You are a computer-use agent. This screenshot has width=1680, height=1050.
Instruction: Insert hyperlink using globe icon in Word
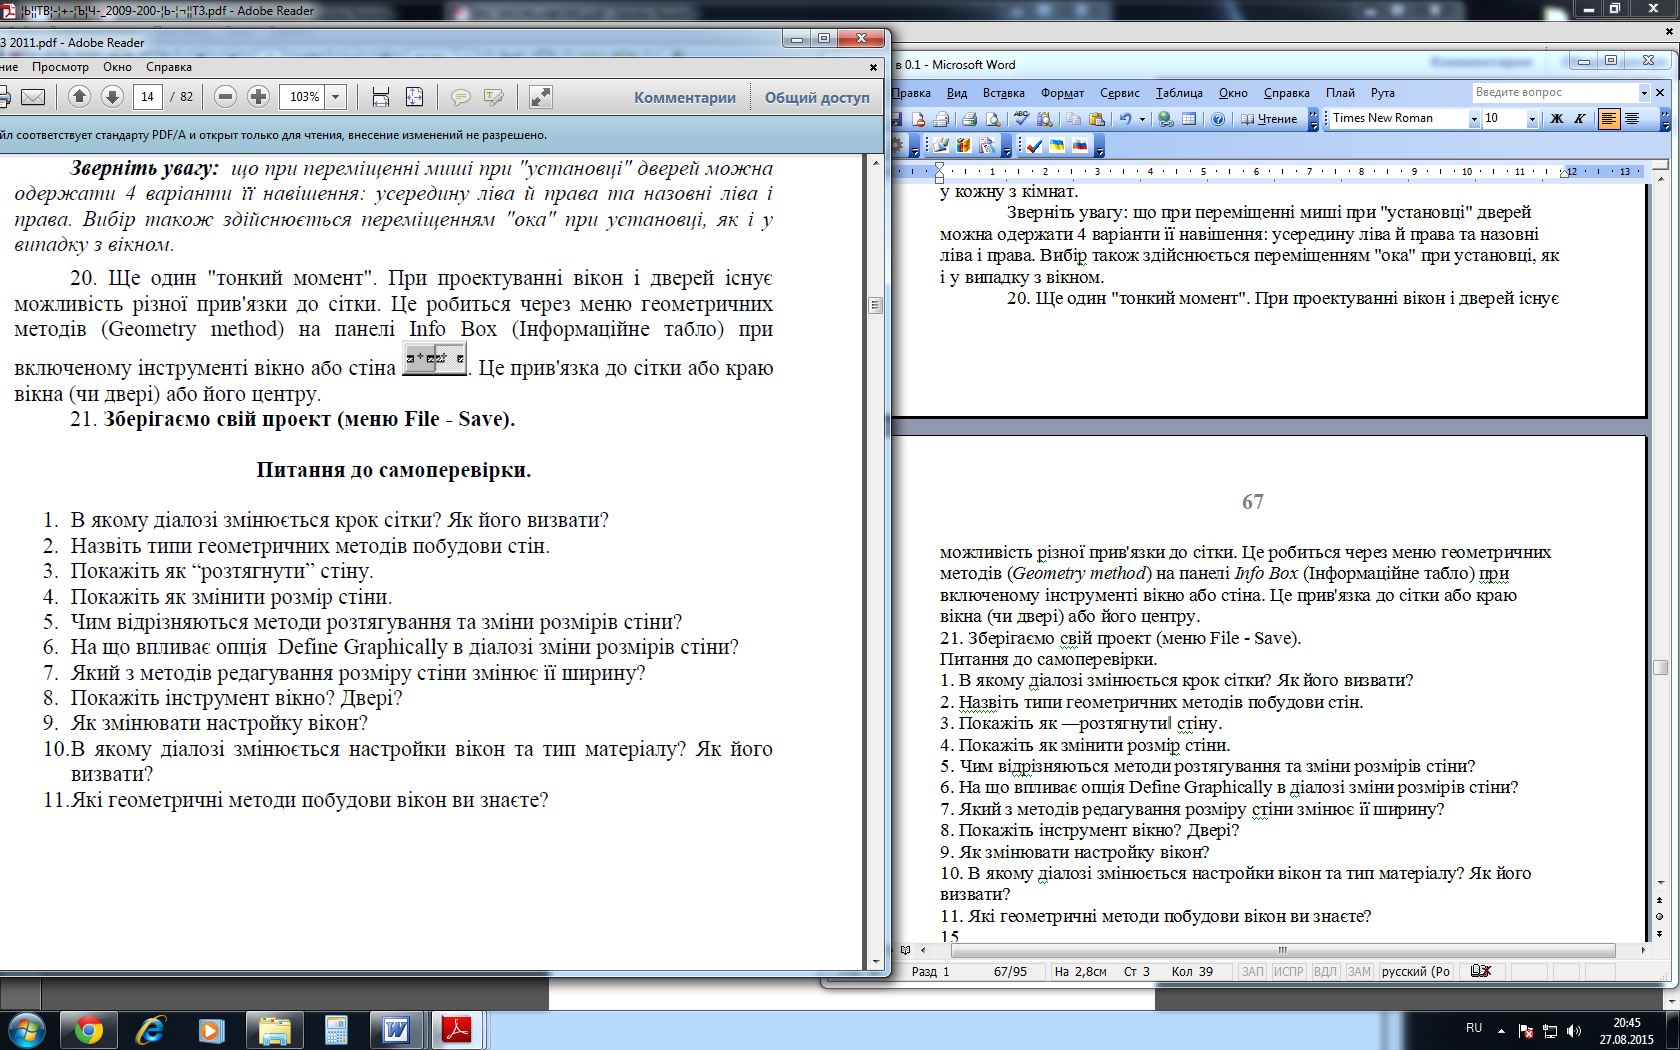point(1165,119)
